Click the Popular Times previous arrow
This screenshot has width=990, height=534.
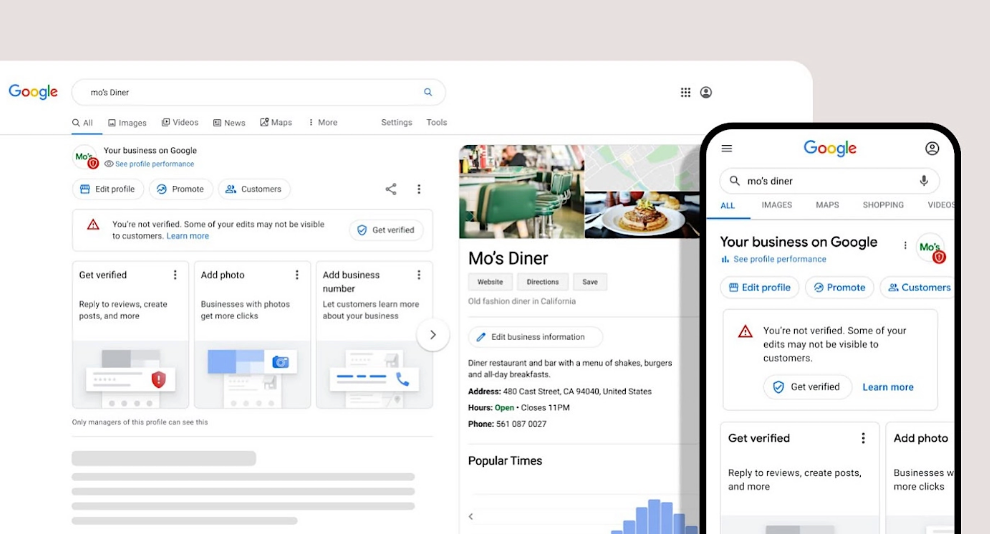click(471, 516)
